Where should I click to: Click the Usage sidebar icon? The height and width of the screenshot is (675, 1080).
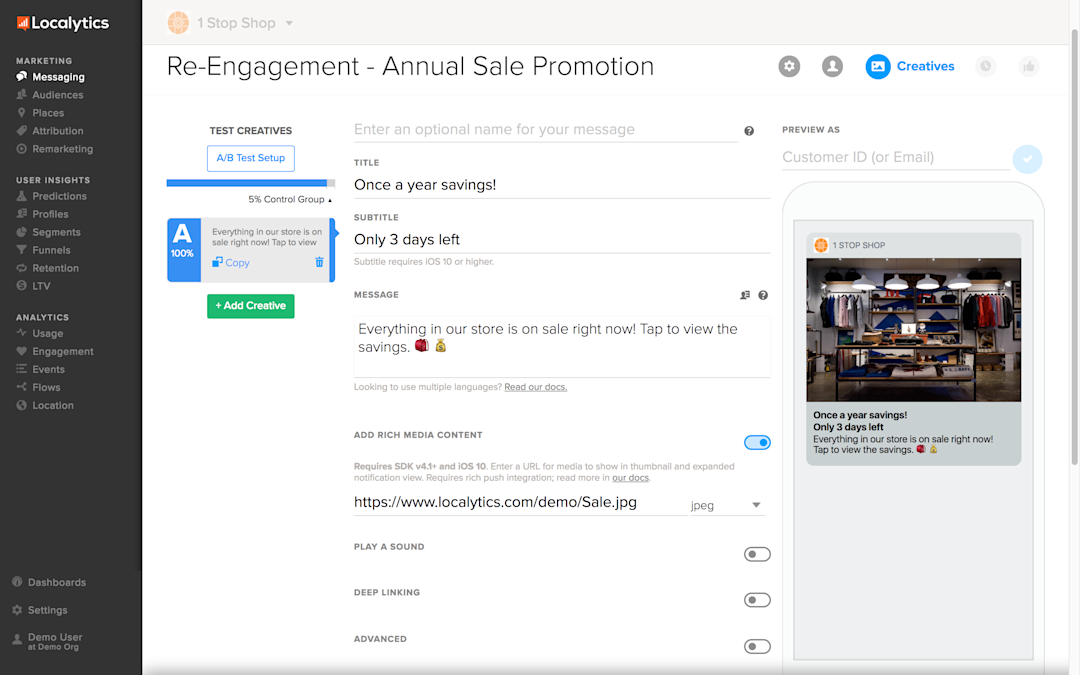point(21,333)
